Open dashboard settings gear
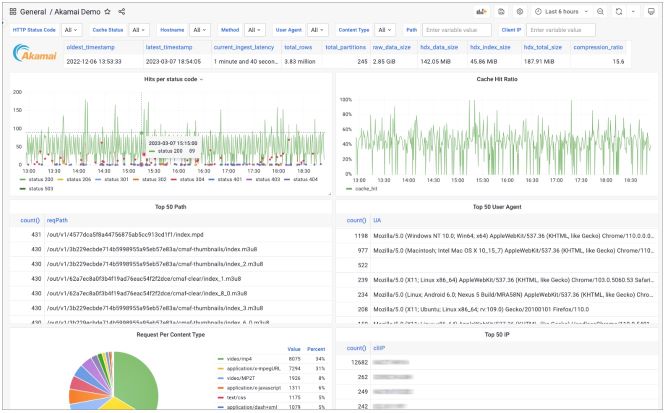Viewport: 666px width, 413px height. (x=519, y=11)
